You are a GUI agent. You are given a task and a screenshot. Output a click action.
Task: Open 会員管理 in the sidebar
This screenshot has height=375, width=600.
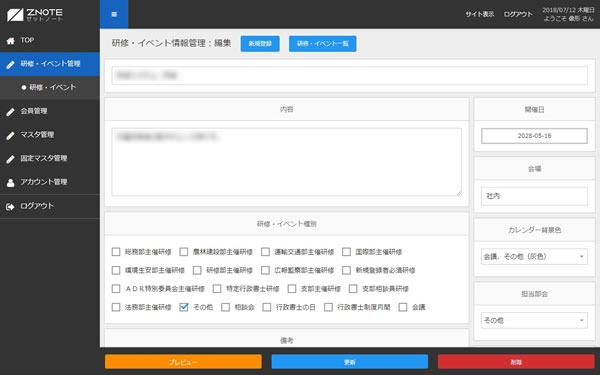click(x=50, y=111)
